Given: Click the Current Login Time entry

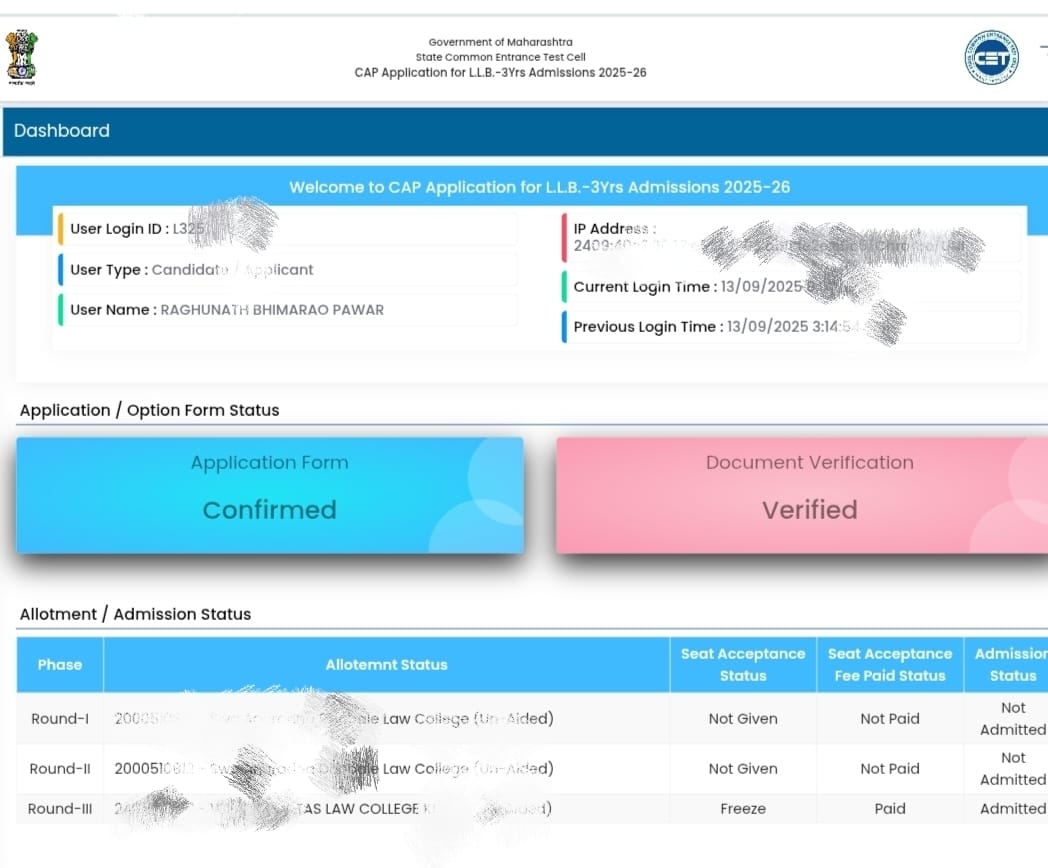Looking at the screenshot, I should click(x=792, y=287).
